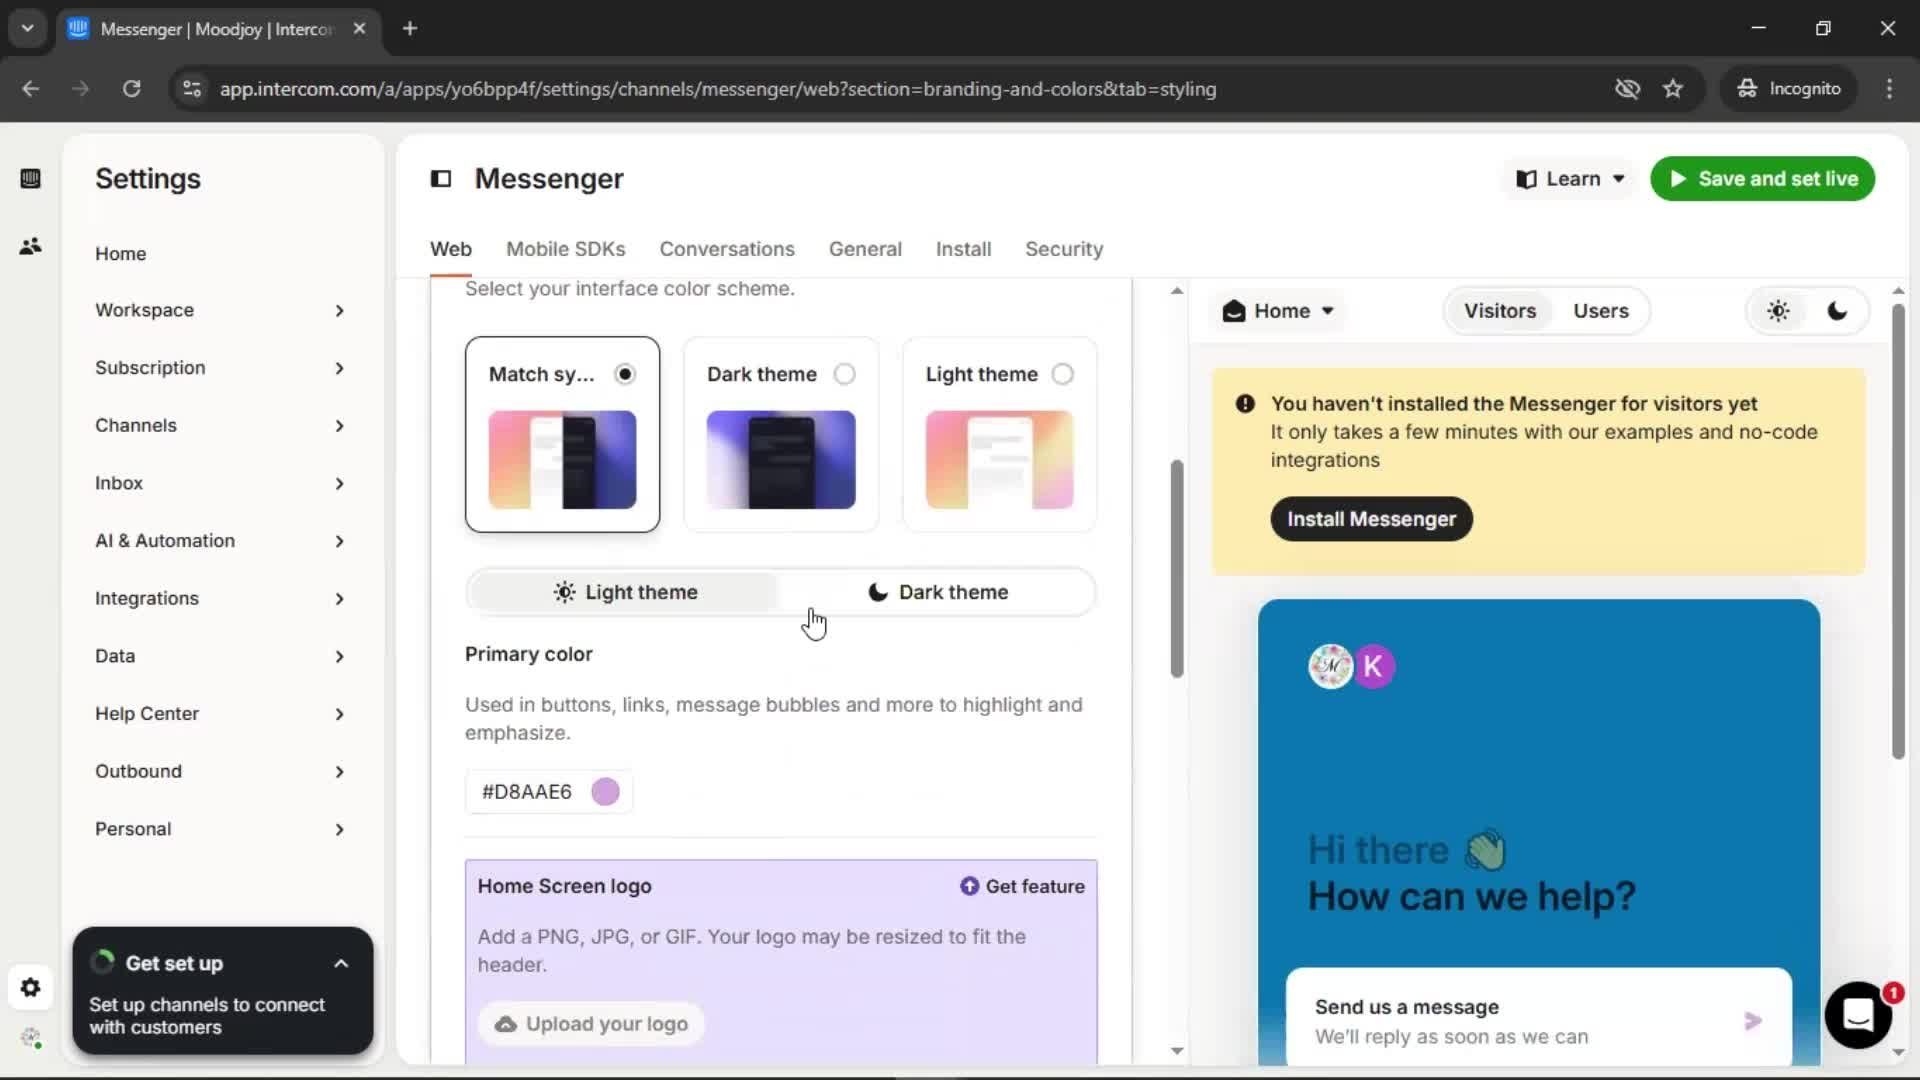The height and width of the screenshot is (1080, 1920).
Task: Toggle the sidebar panel icon beside Messenger title
Action: [x=441, y=179]
